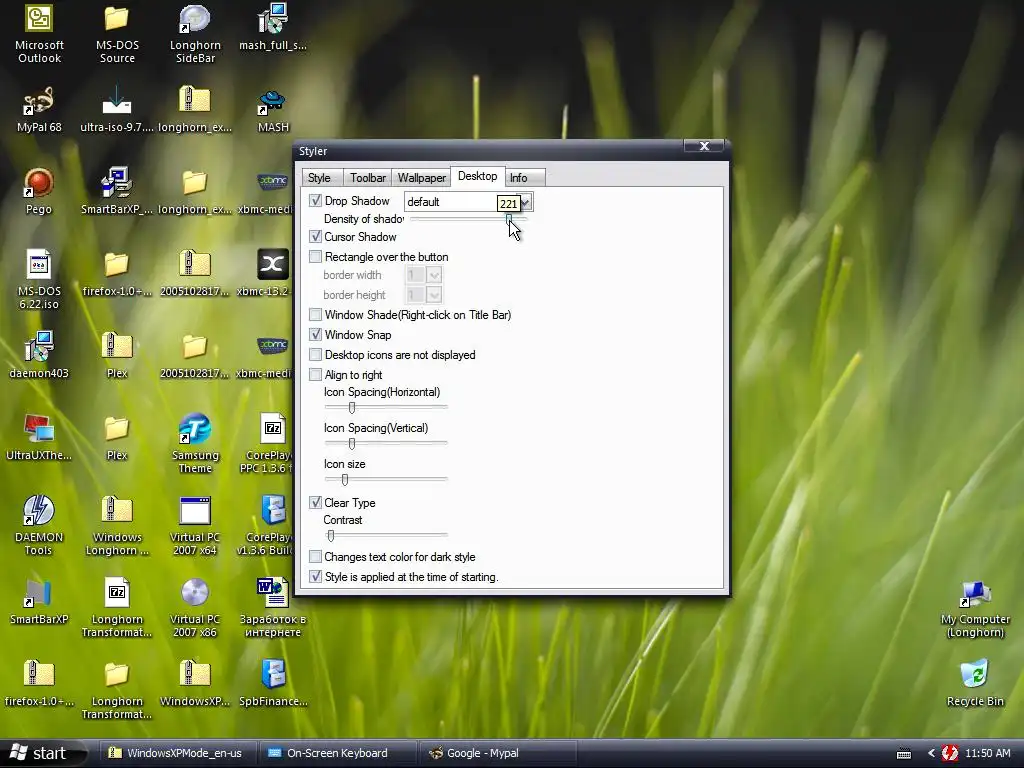1024x768 pixels.
Task: Click the Contrast slider
Action: pos(385,536)
